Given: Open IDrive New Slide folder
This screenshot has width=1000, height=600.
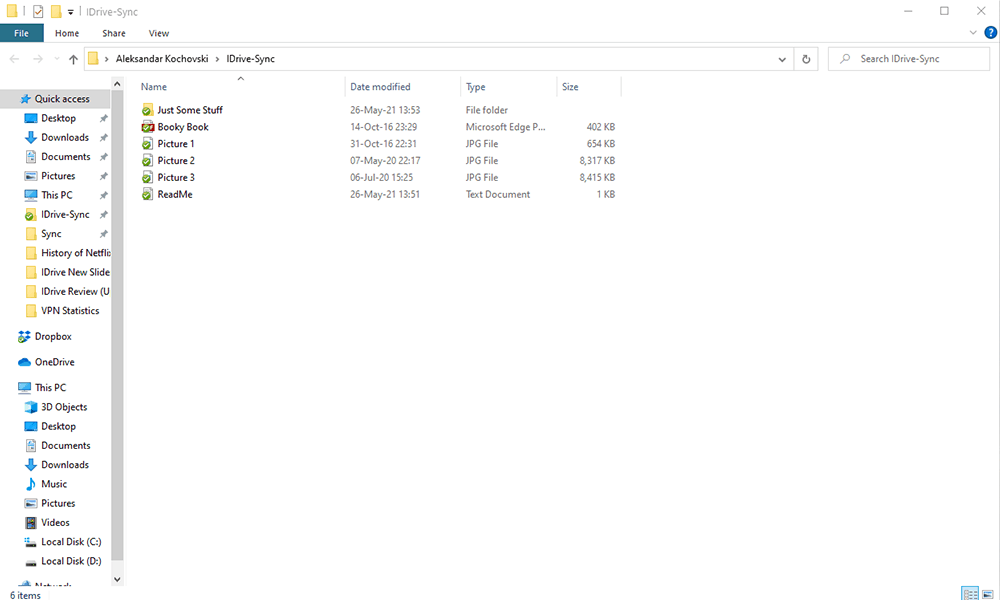Looking at the screenshot, I should [x=67, y=272].
